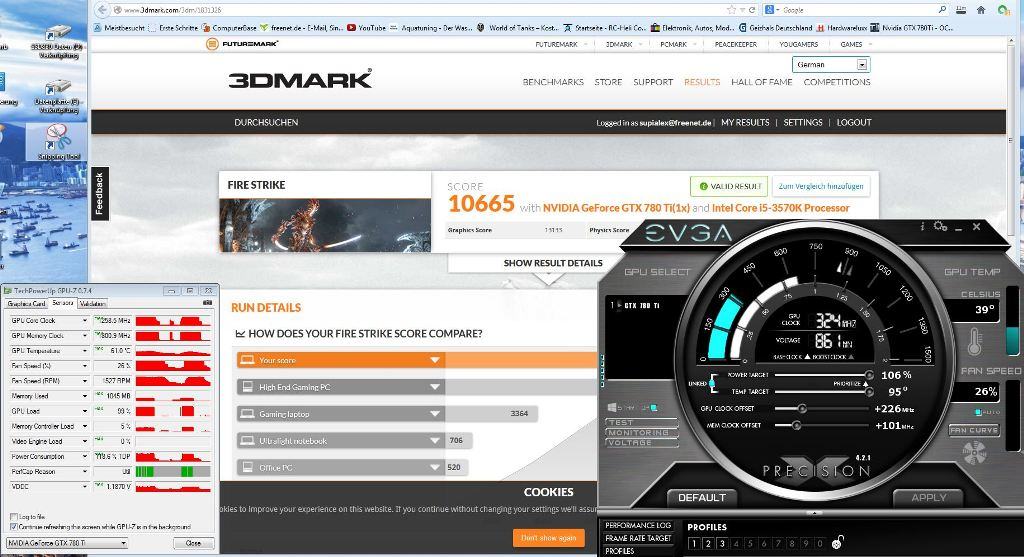Click the thermometer icon under GPU Temp
This screenshot has width=1024, height=557.
974,341
